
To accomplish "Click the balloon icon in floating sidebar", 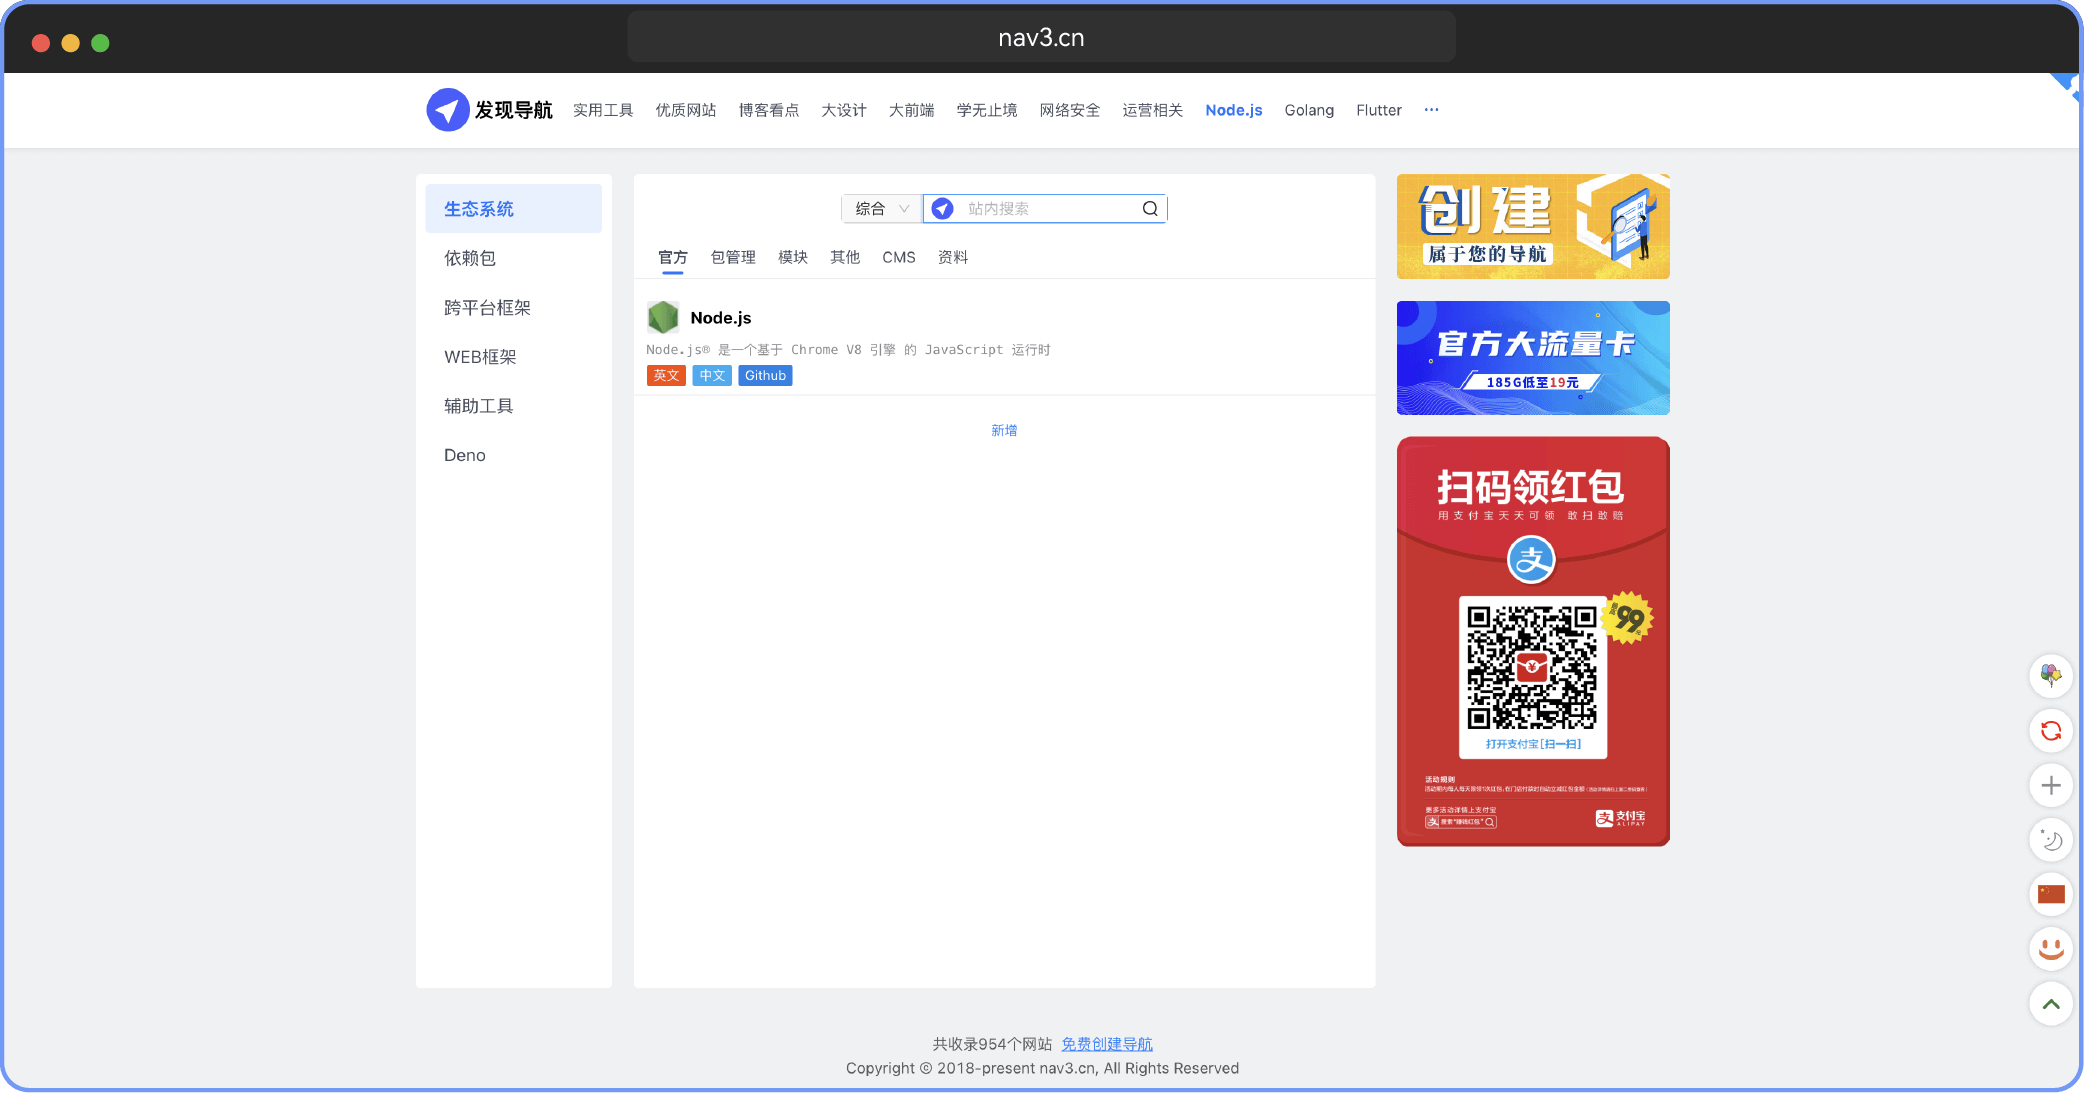I will click(2051, 676).
